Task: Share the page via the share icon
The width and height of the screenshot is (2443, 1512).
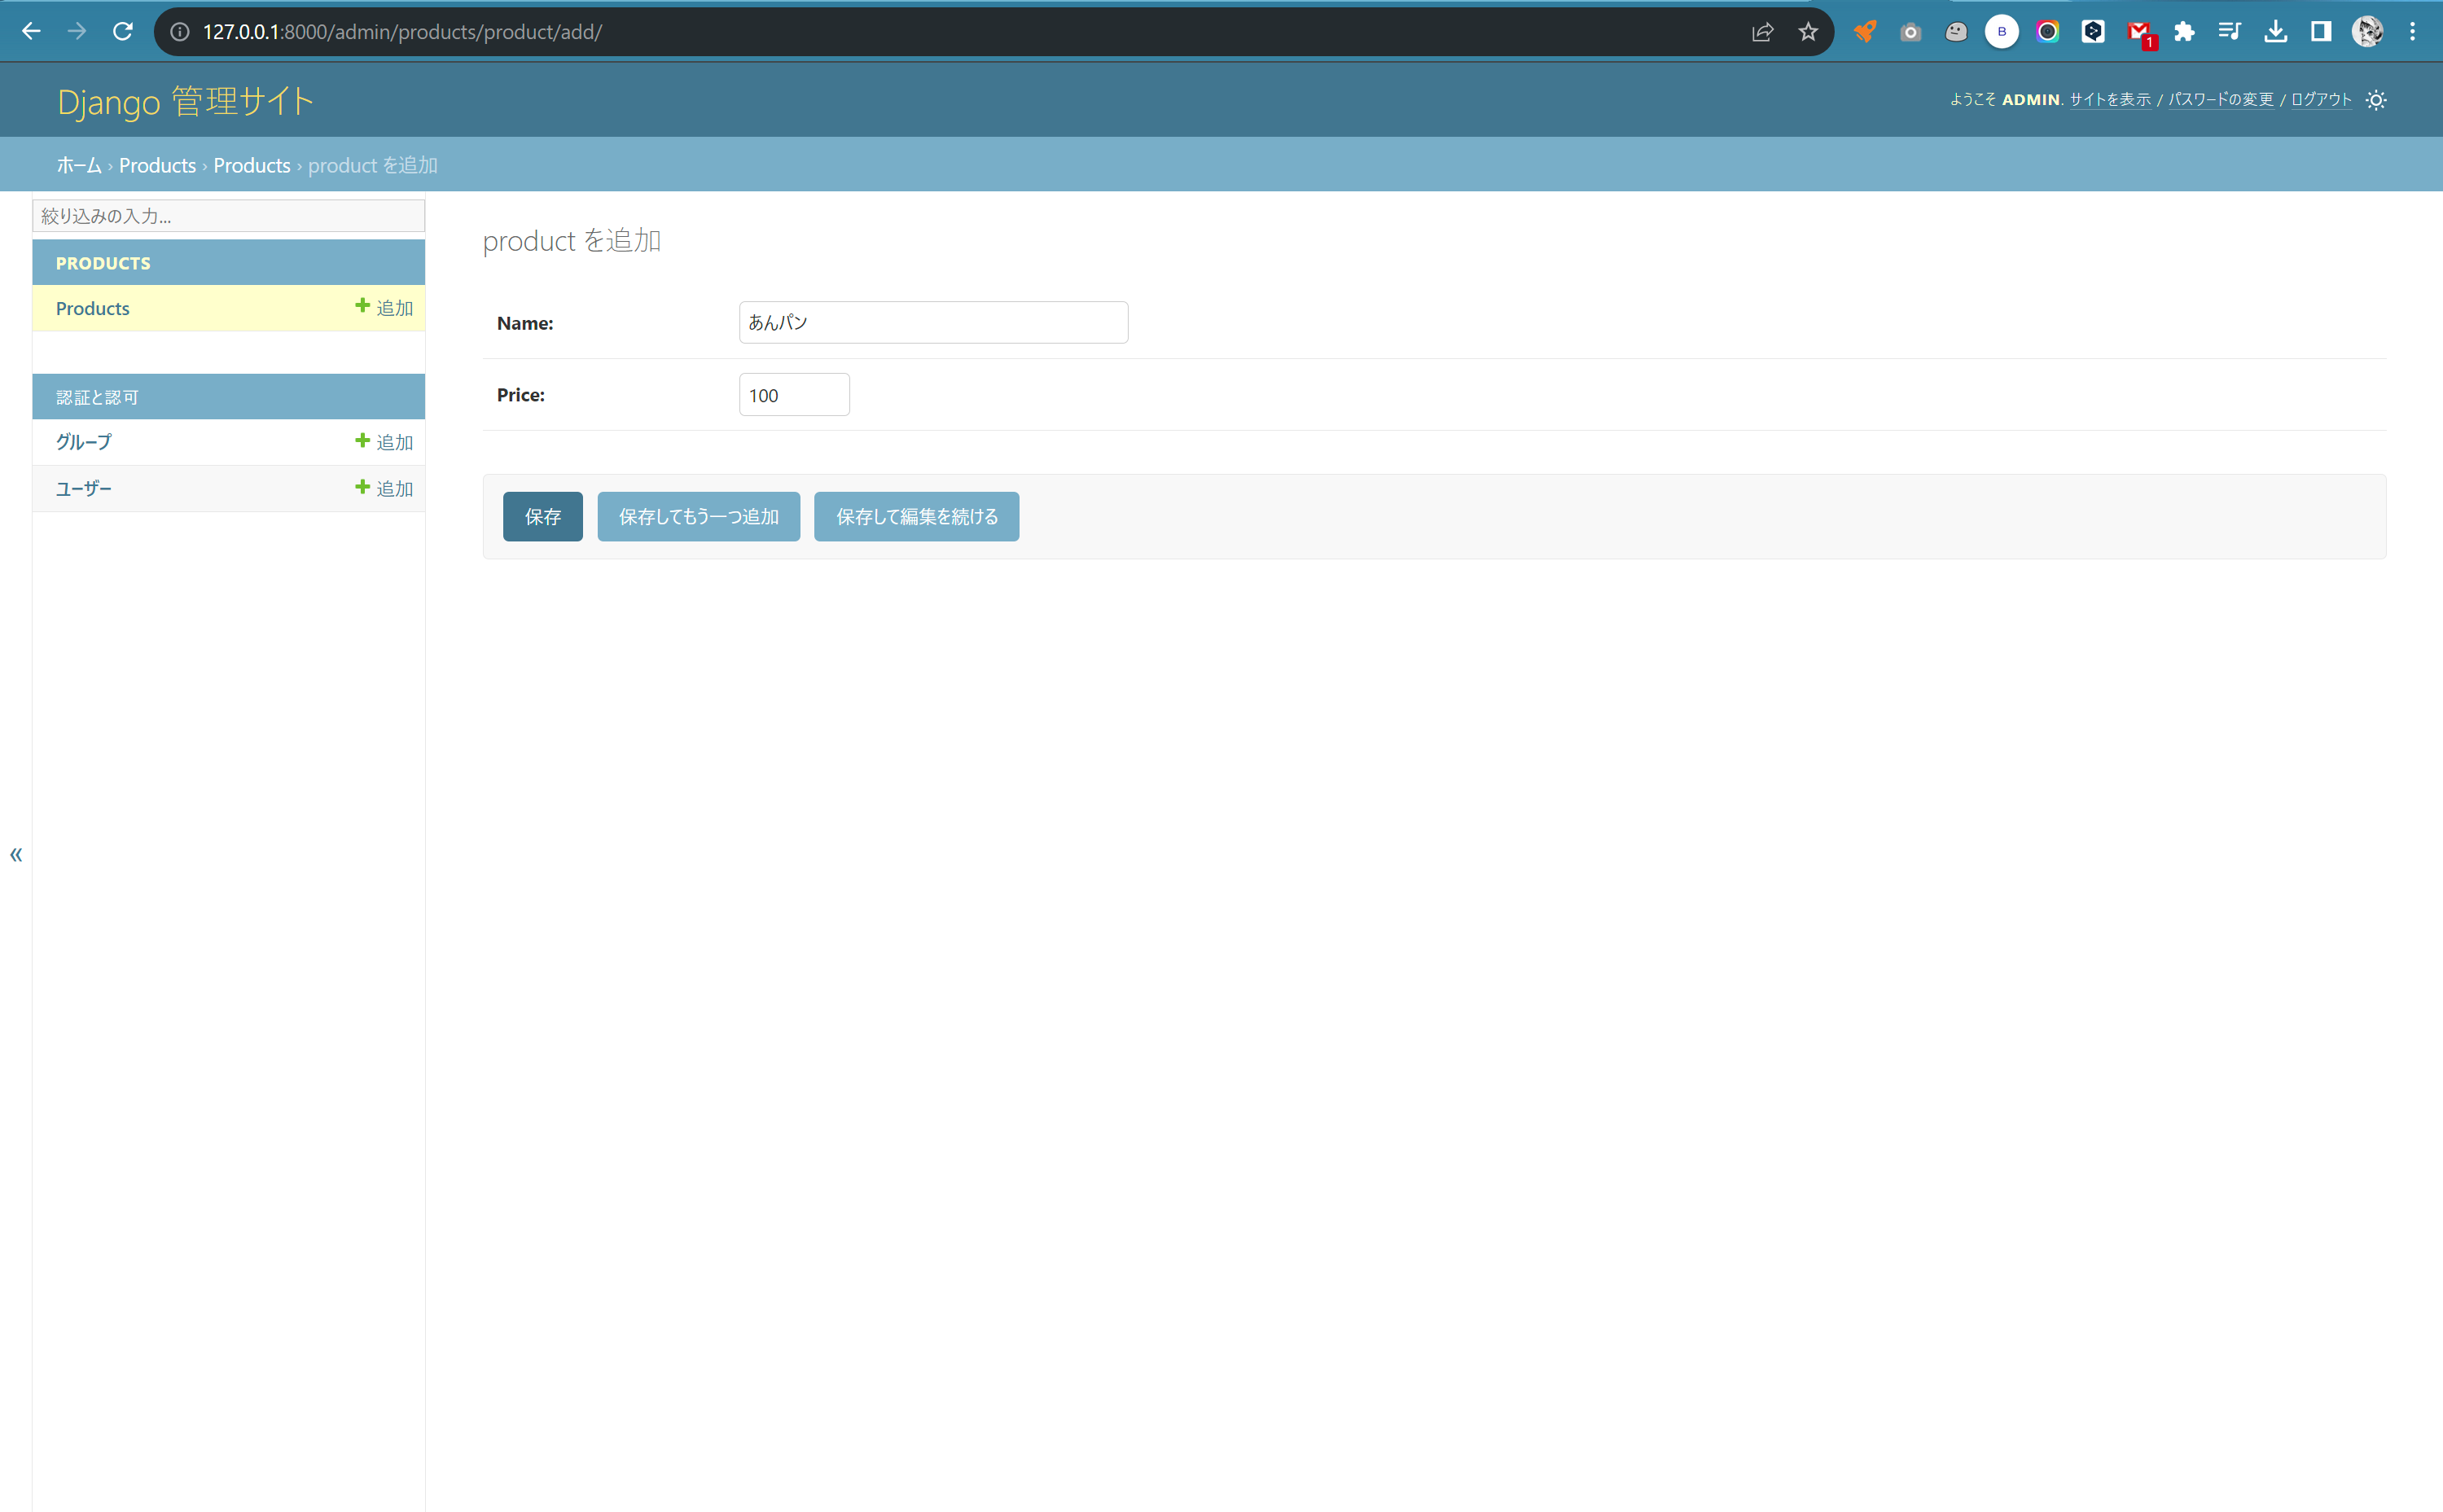Action: click(1762, 31)
